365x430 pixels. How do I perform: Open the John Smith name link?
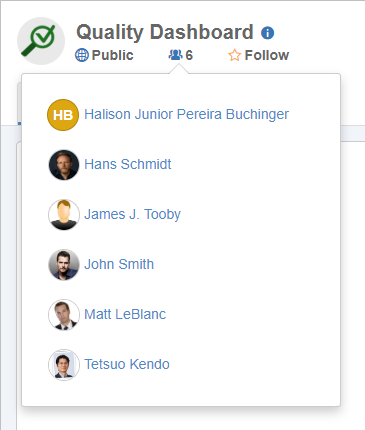[119, 264]
